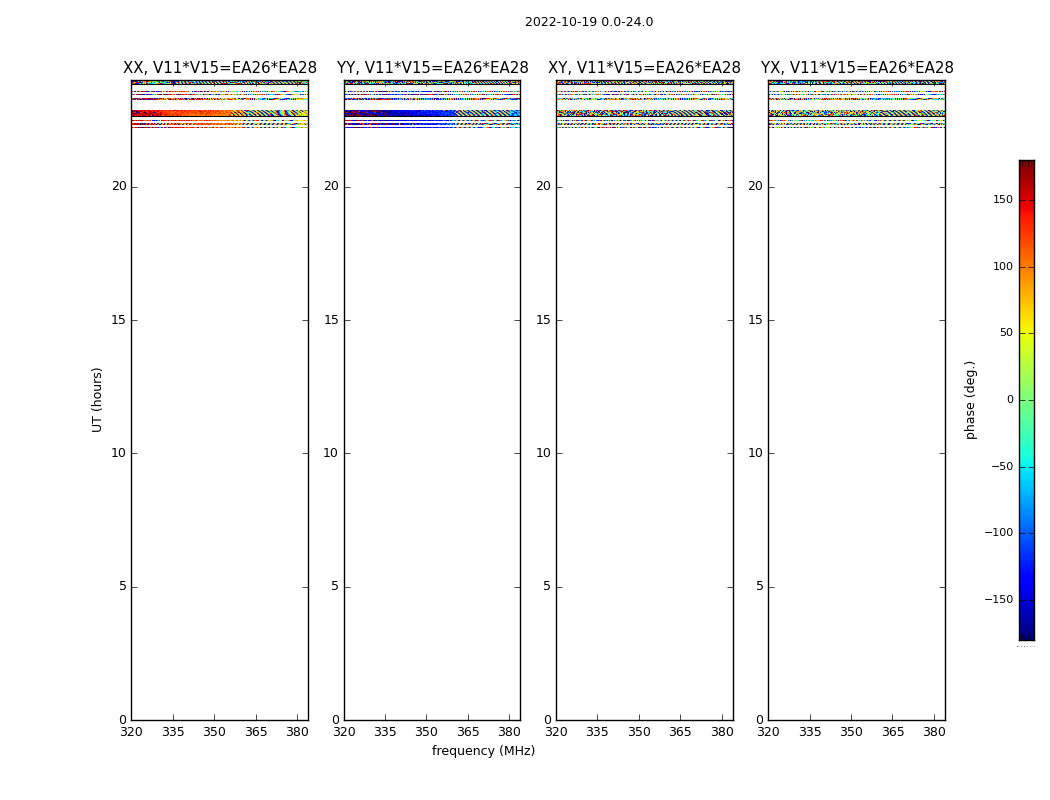Viewport: 1050px width, 800px height.
Task: Click the "UT (hours)" axis label
Action: (97, 400)
